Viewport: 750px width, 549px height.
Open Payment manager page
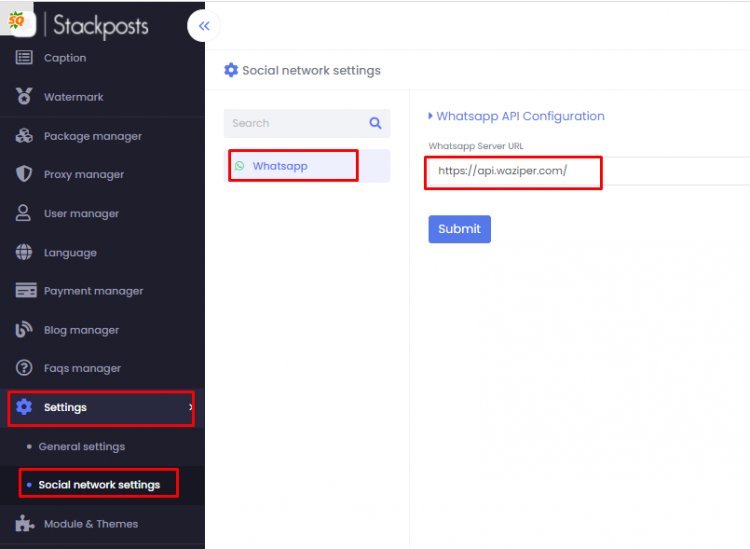(x=102, y=291)
